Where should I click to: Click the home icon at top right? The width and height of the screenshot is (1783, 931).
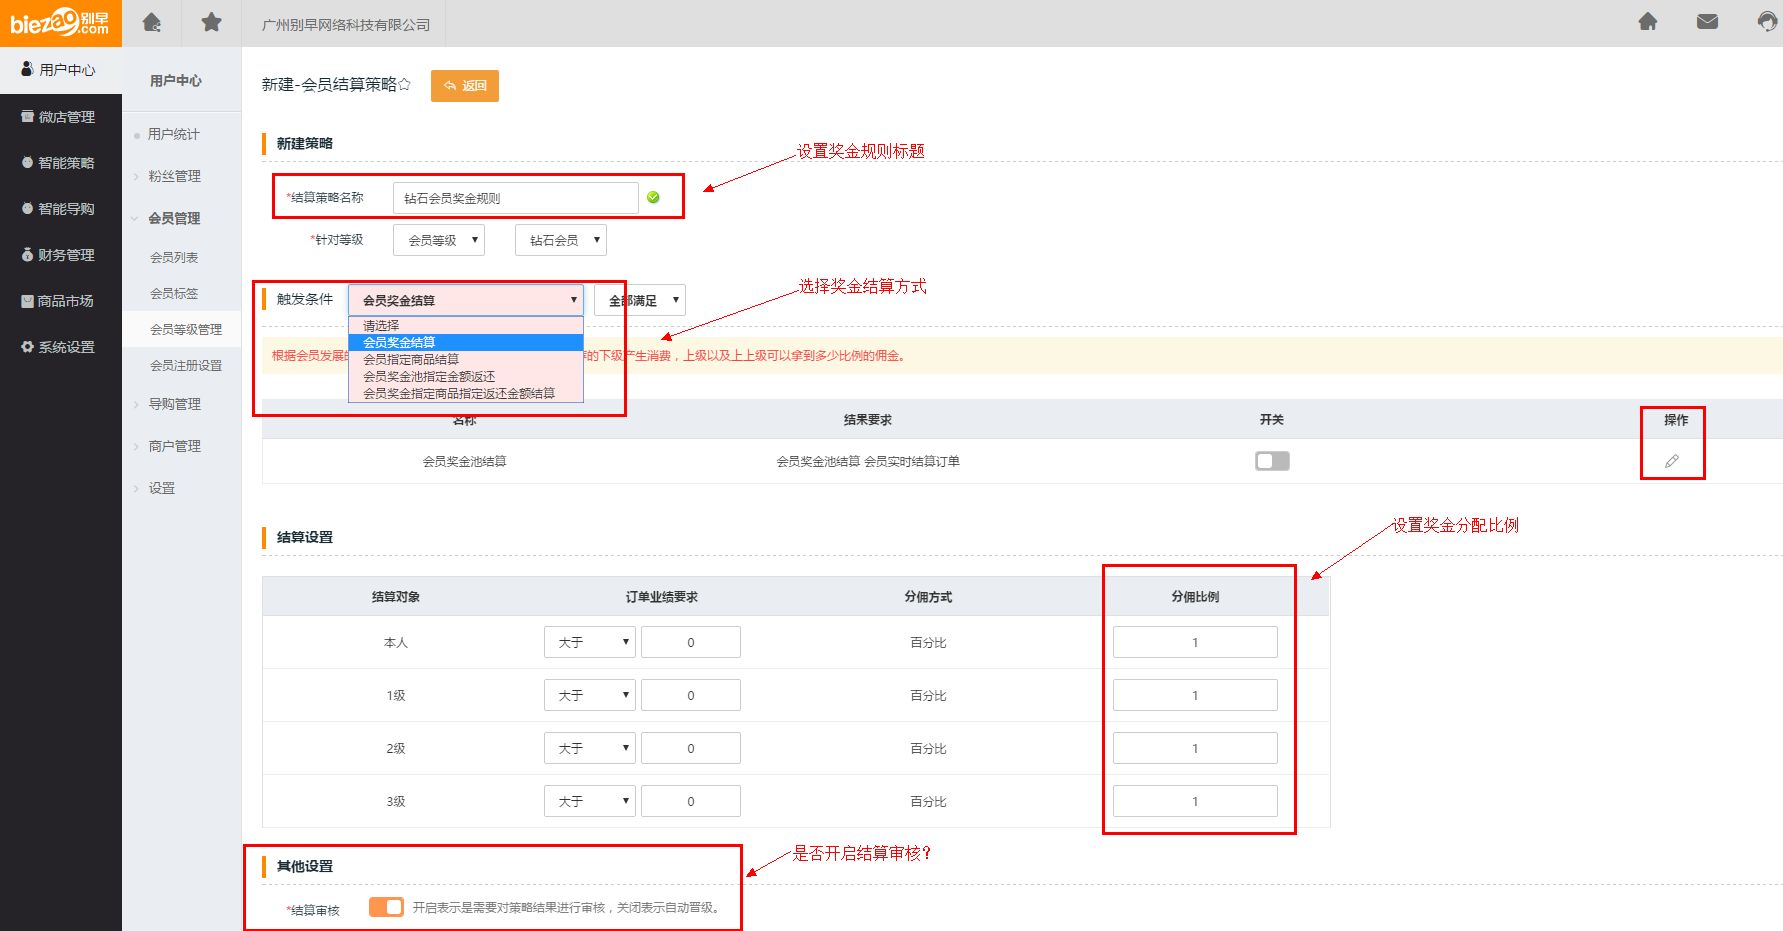1648,22
